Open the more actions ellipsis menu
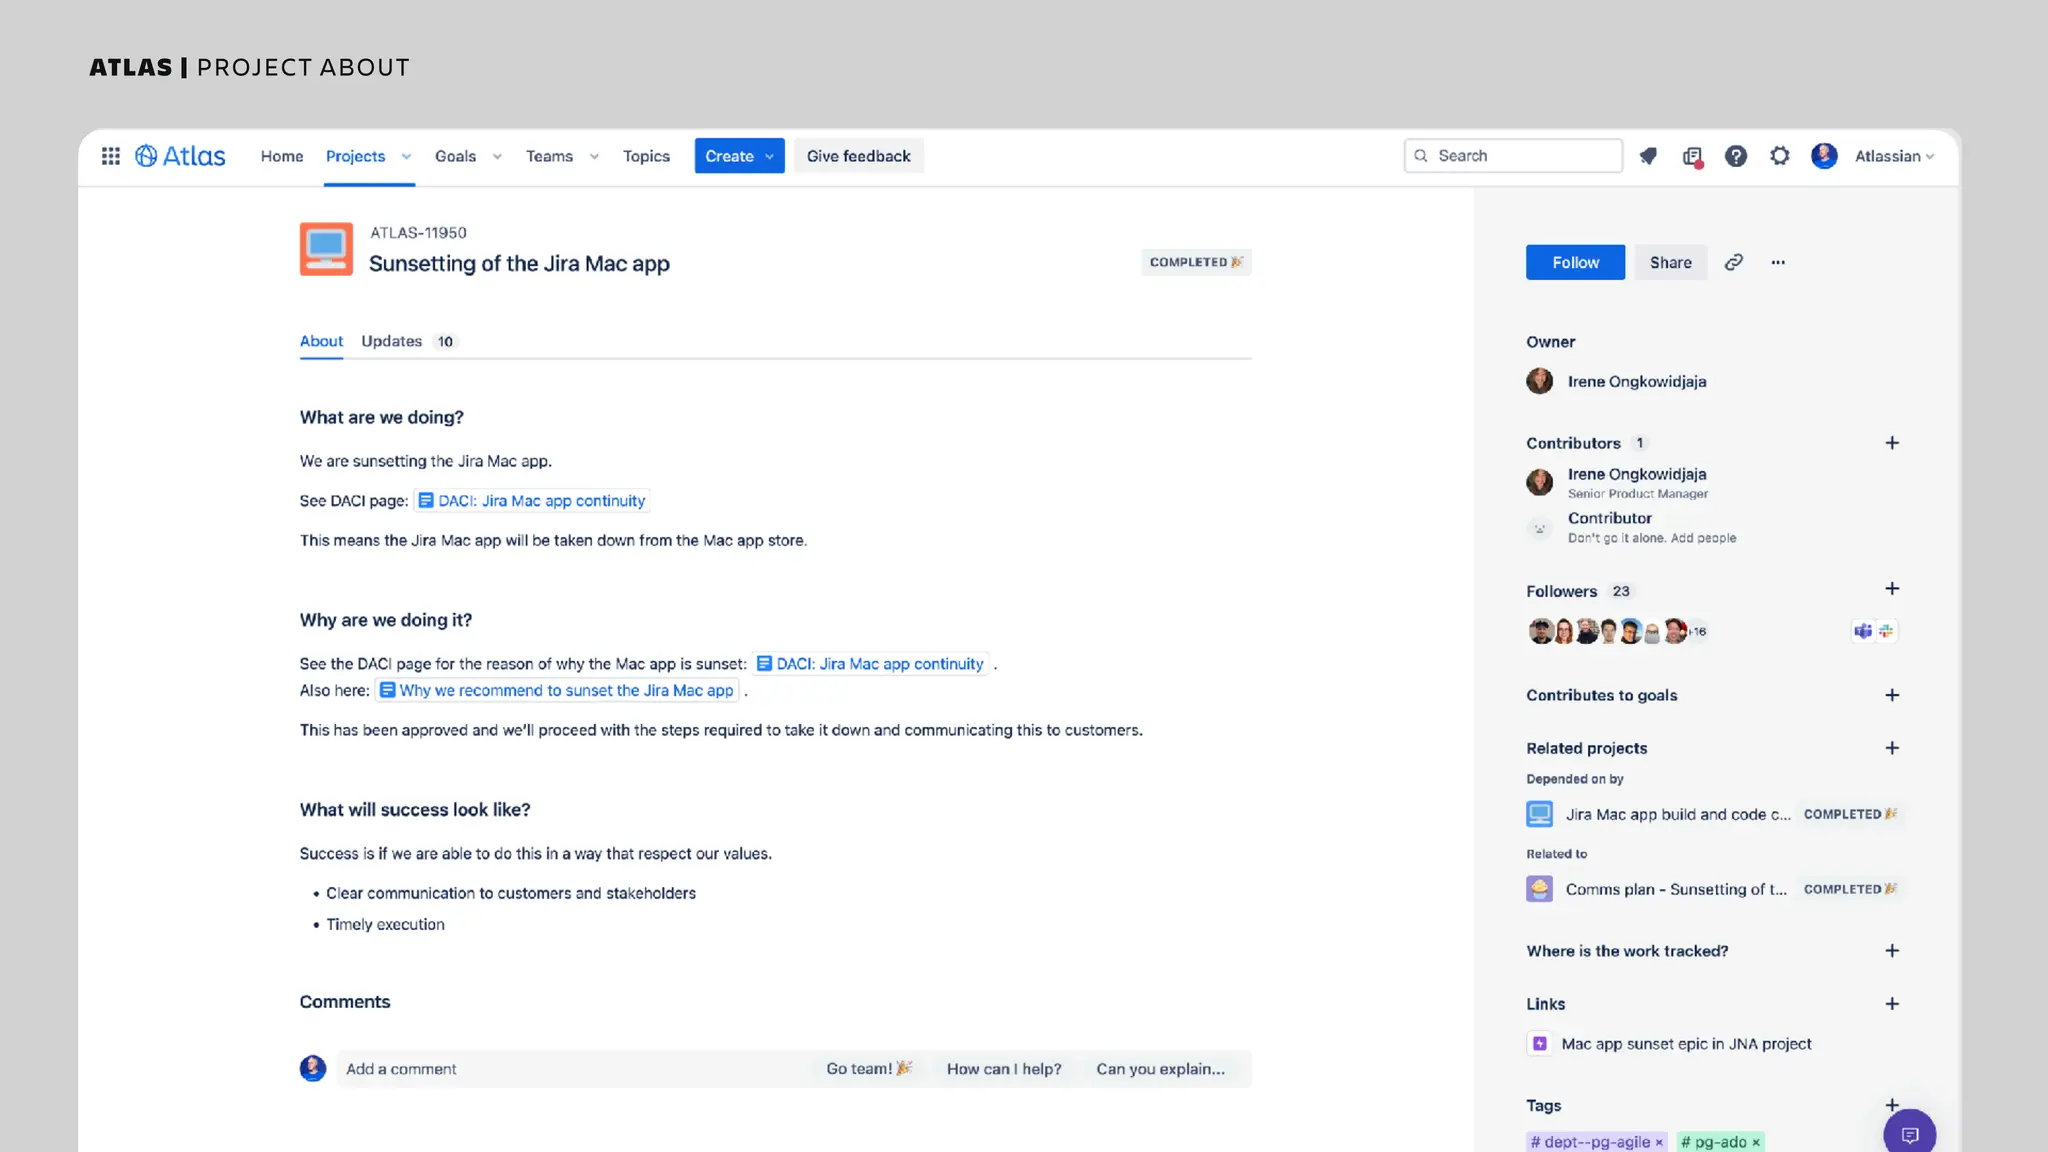 pyautogui.click(x=1778, y=262)
